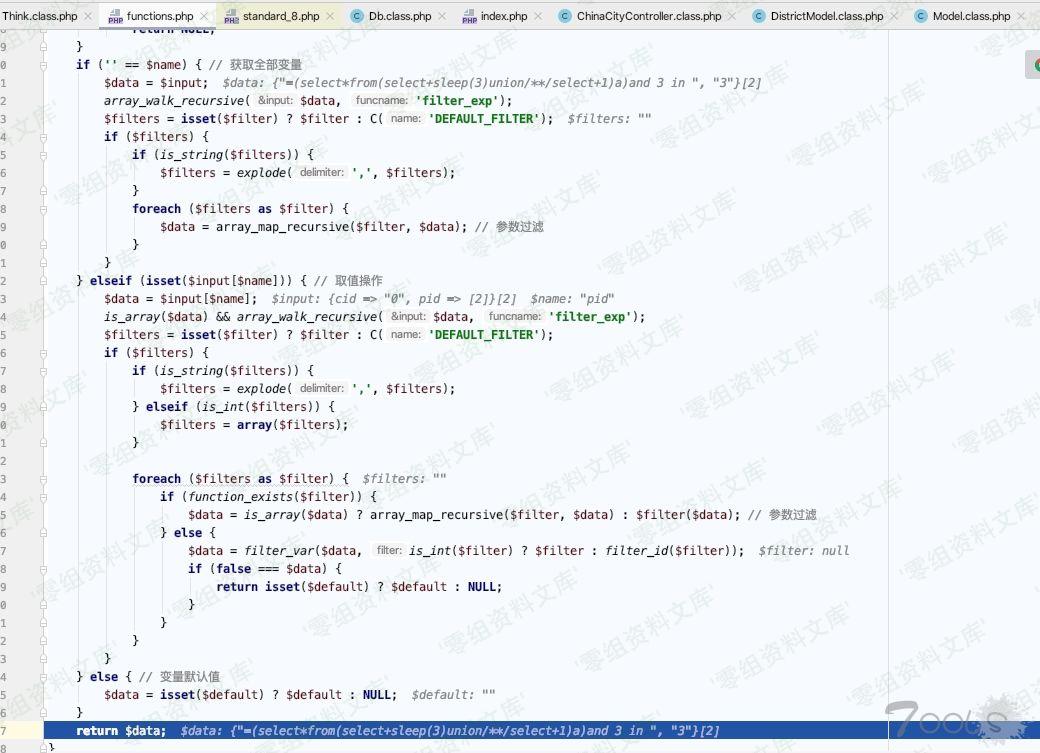Select the index.php editor tab
1040x753 pixels.
click(503, 16)
